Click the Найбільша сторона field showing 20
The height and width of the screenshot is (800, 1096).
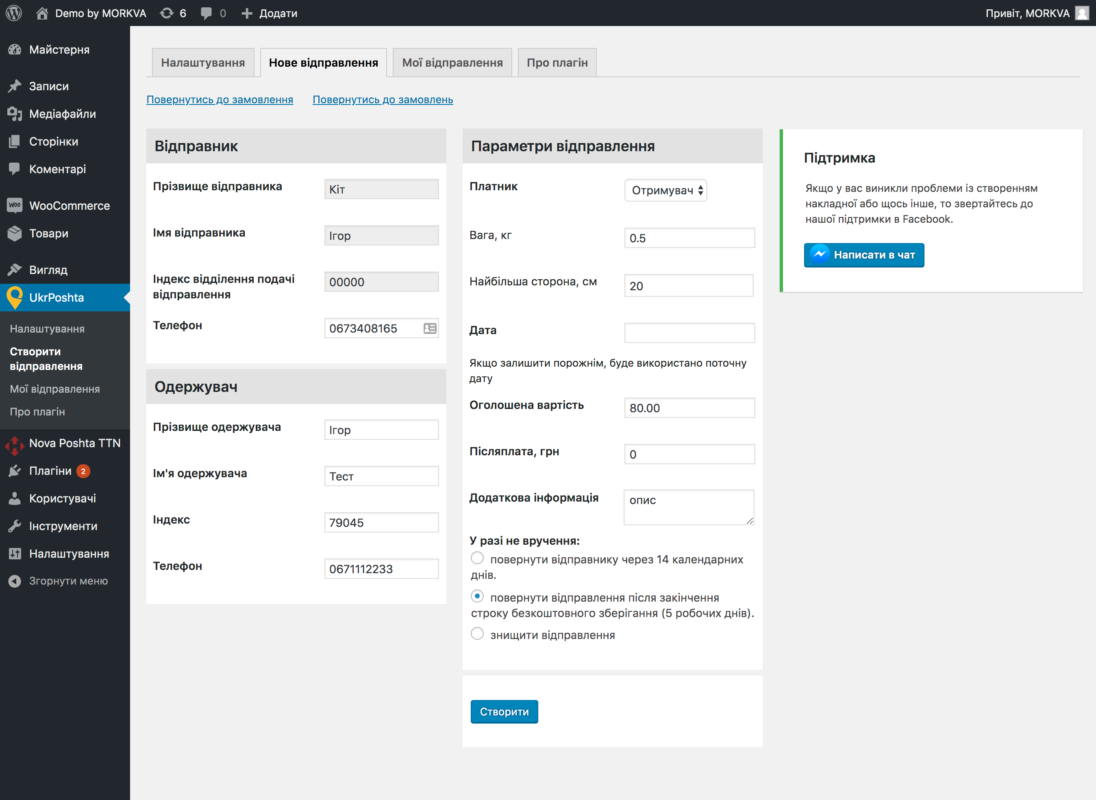click(689, 285)
